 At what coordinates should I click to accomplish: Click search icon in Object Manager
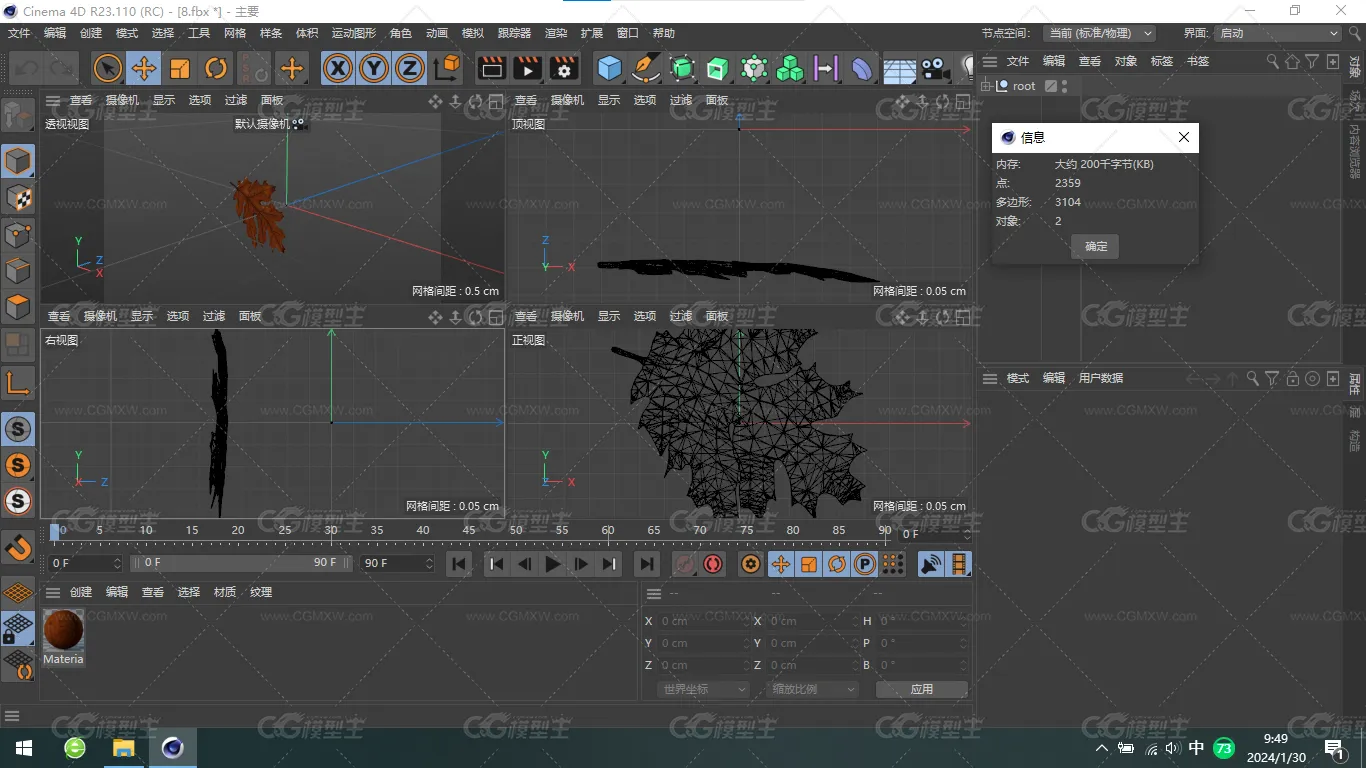pos(1272,61)
